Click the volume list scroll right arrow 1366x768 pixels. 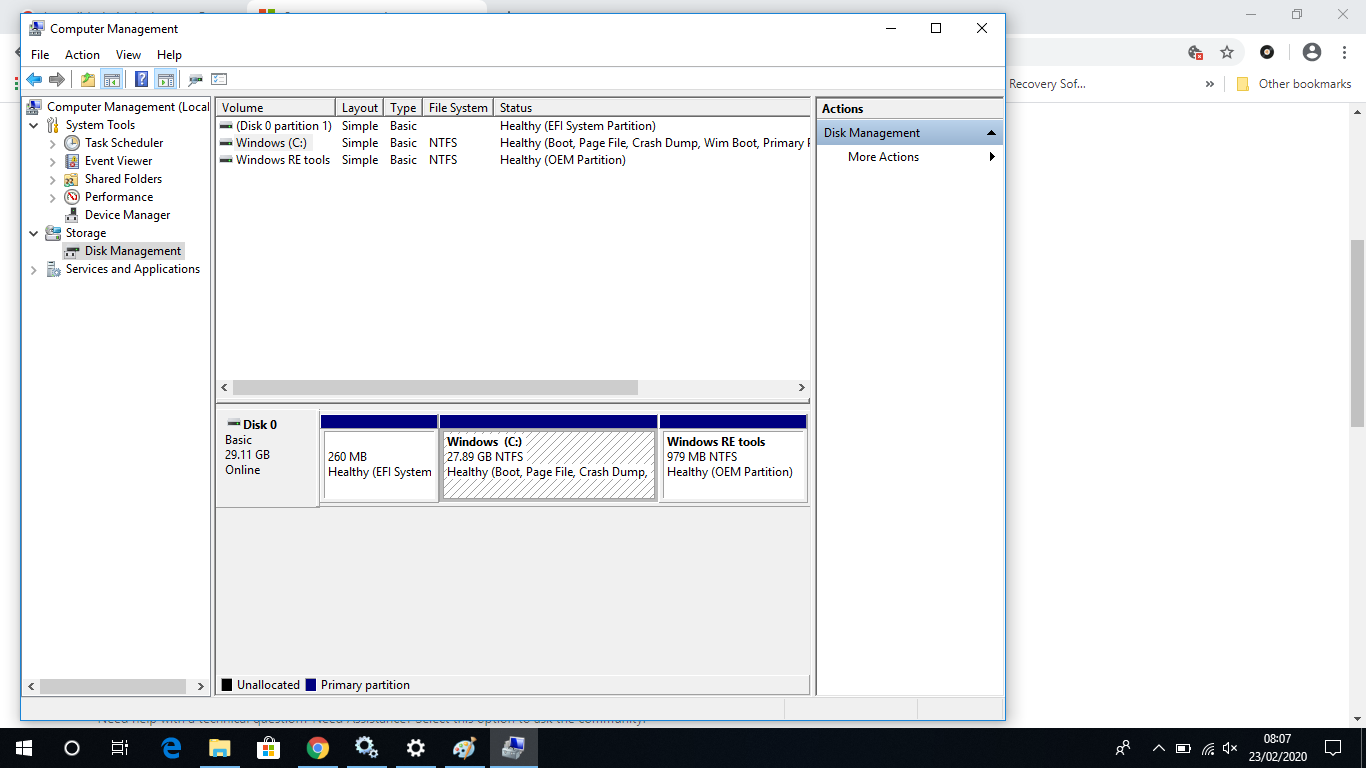pos(801,387)
